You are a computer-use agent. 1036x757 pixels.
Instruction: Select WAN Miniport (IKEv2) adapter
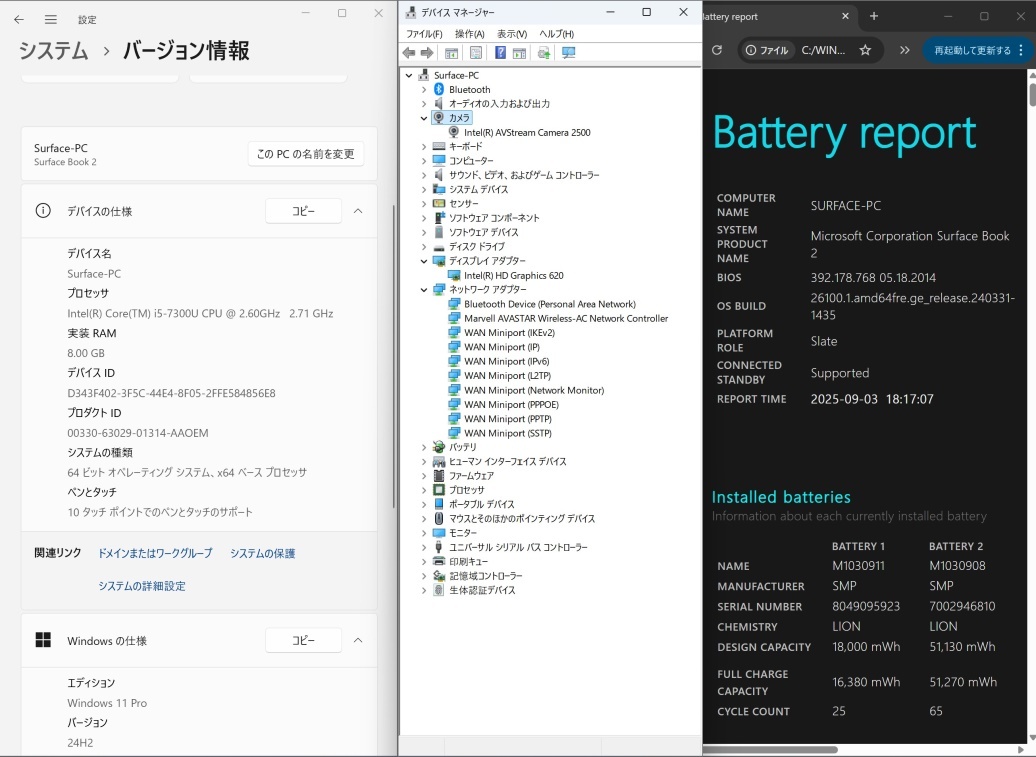[x=509, y=333]
